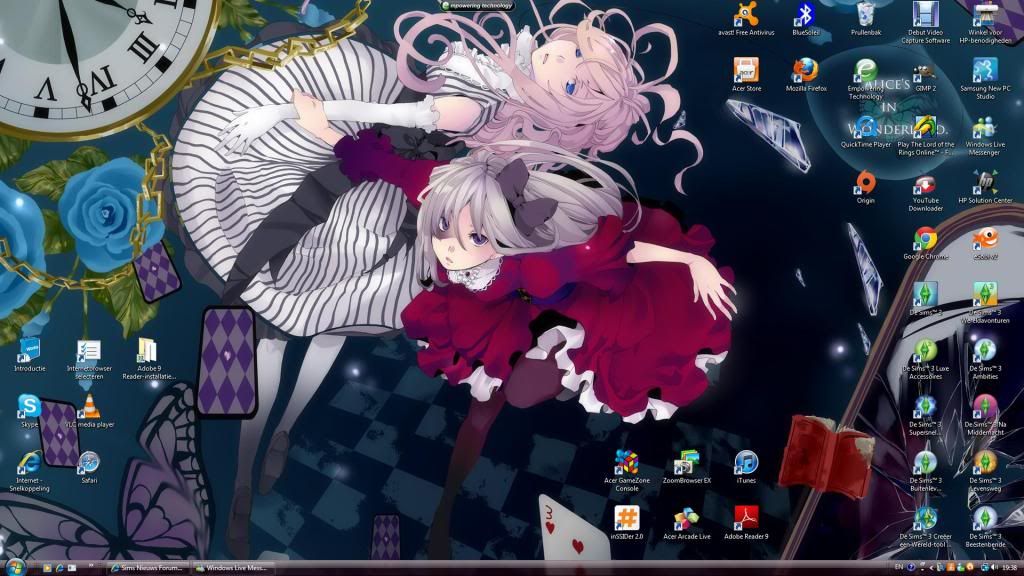The width and height of the screenshot is (1024, 576).
Task: Open the Prullenbak recycle bin
Action: [x=865, y=19]
